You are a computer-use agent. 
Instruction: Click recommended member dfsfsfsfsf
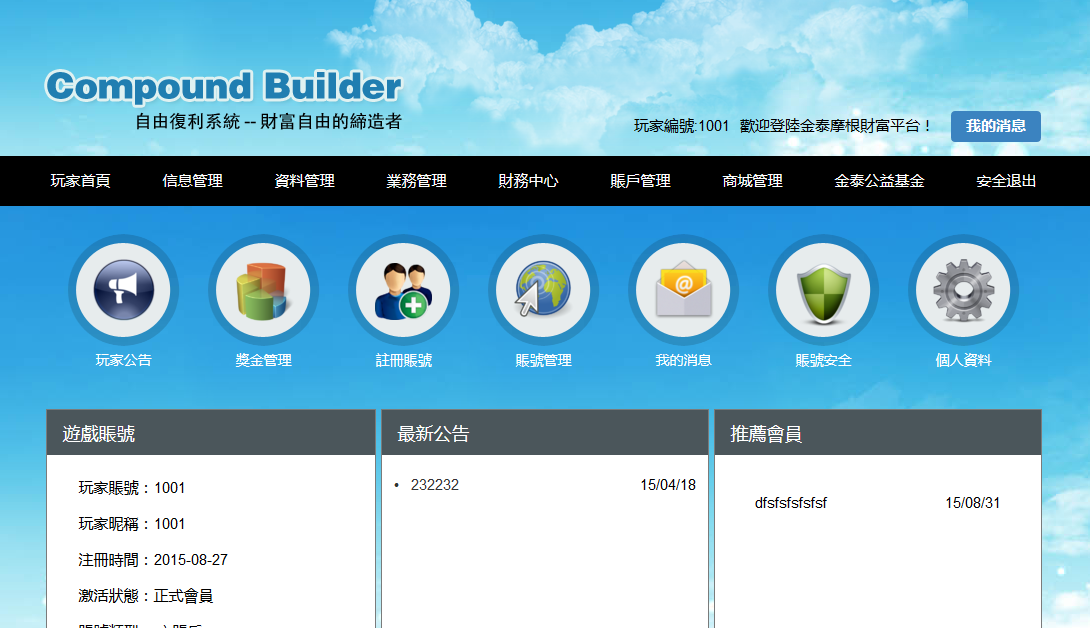[x=791, y=503]
